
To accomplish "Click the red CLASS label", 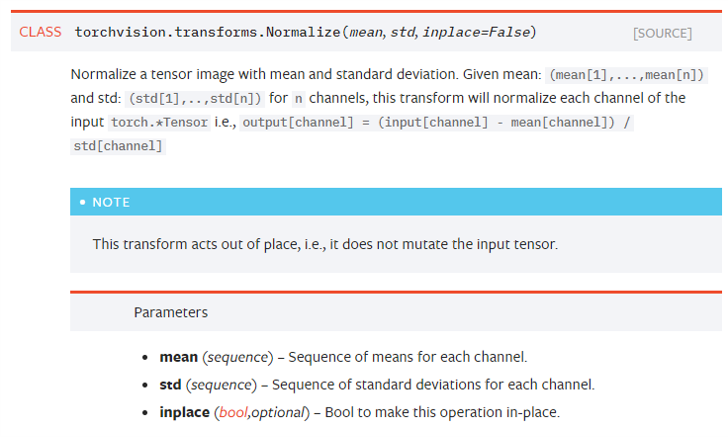I will coord(40,32).
